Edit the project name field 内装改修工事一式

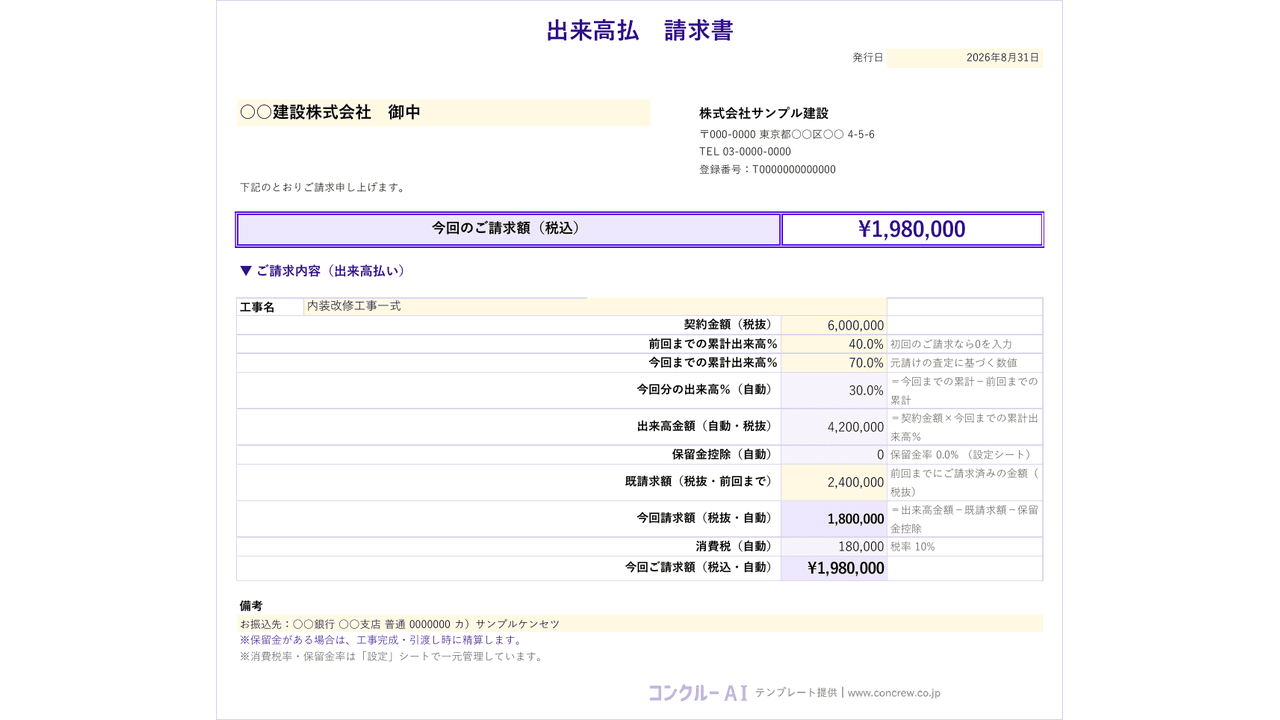[x=595, y=307]
